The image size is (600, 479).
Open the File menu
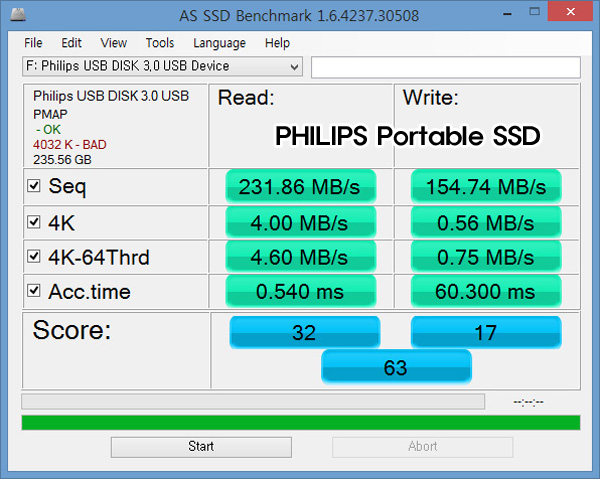tap(33, 43)
